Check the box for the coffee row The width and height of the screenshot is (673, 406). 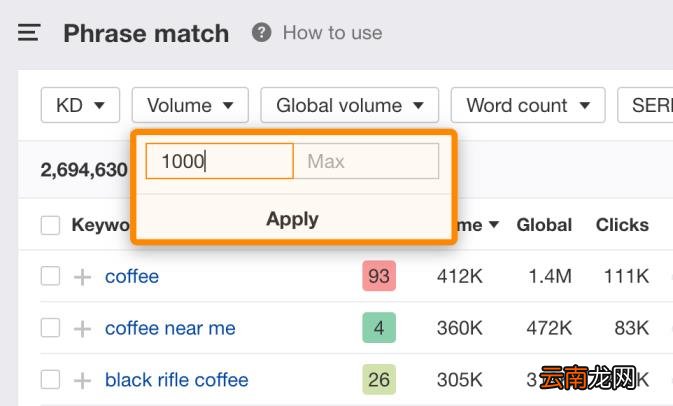click(50, 276)
